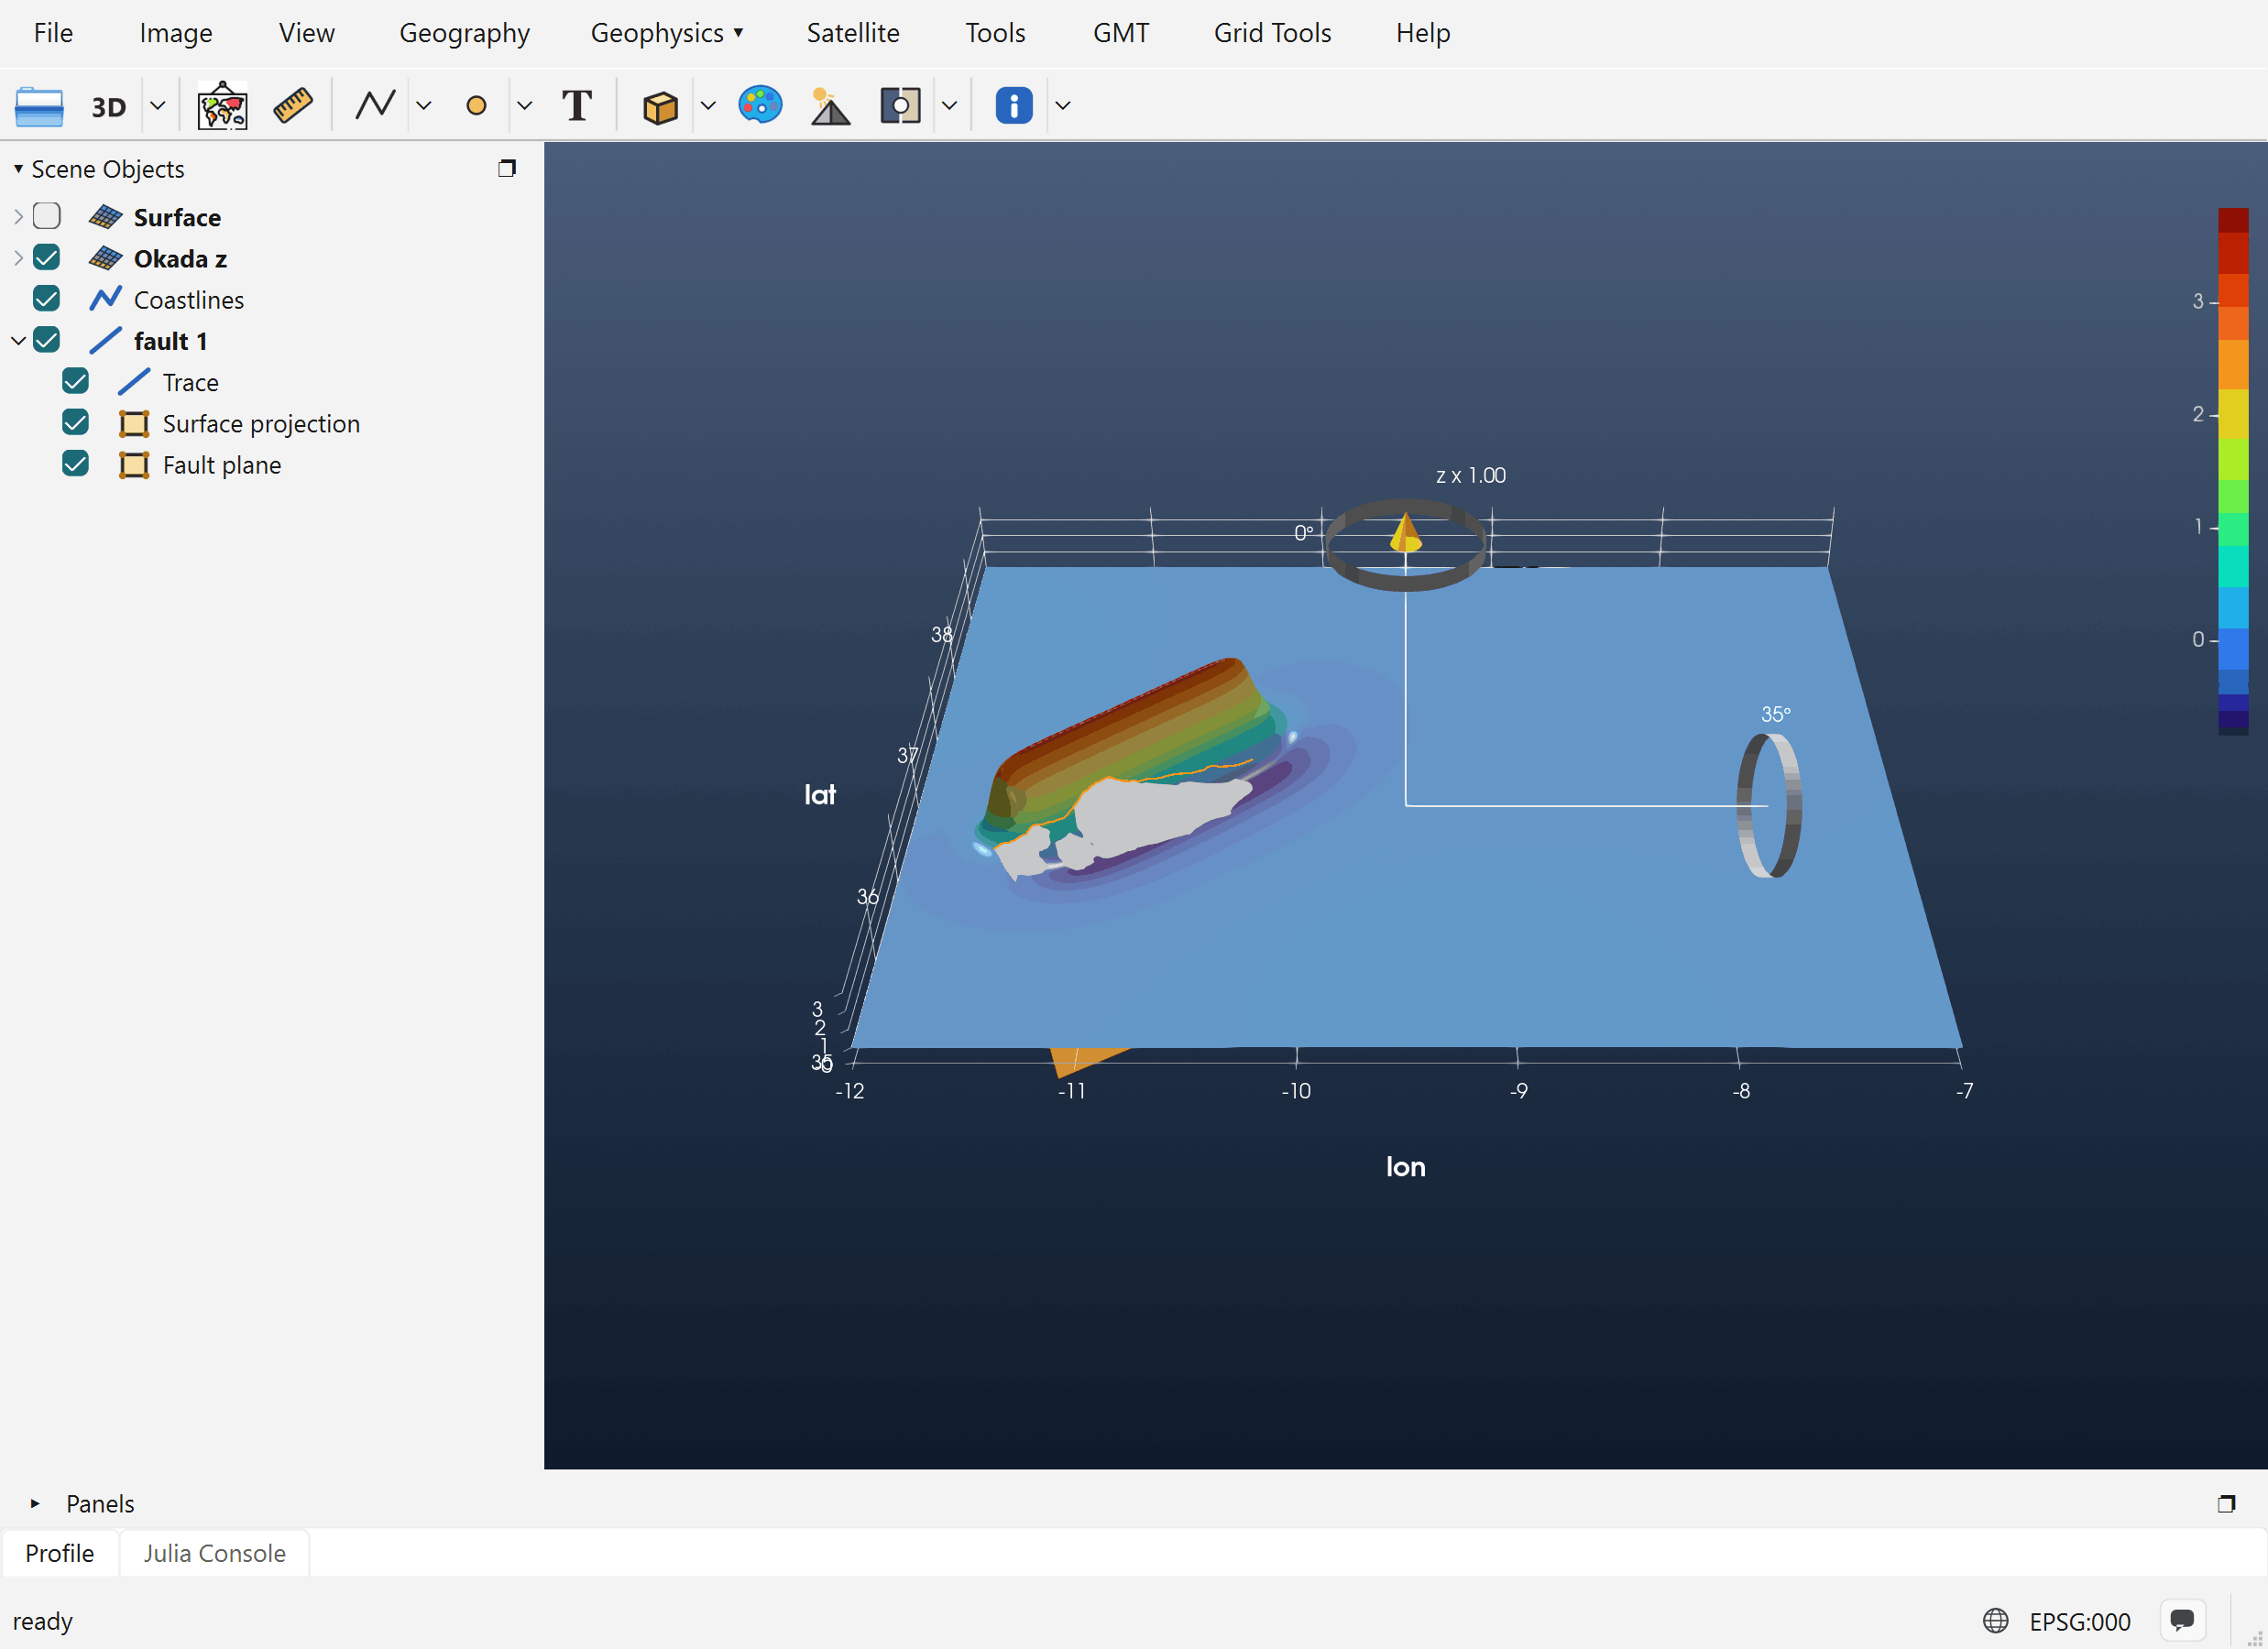Select the polyline draw tool
This screenshot has height=1649, width=2268.
[375, 105]
